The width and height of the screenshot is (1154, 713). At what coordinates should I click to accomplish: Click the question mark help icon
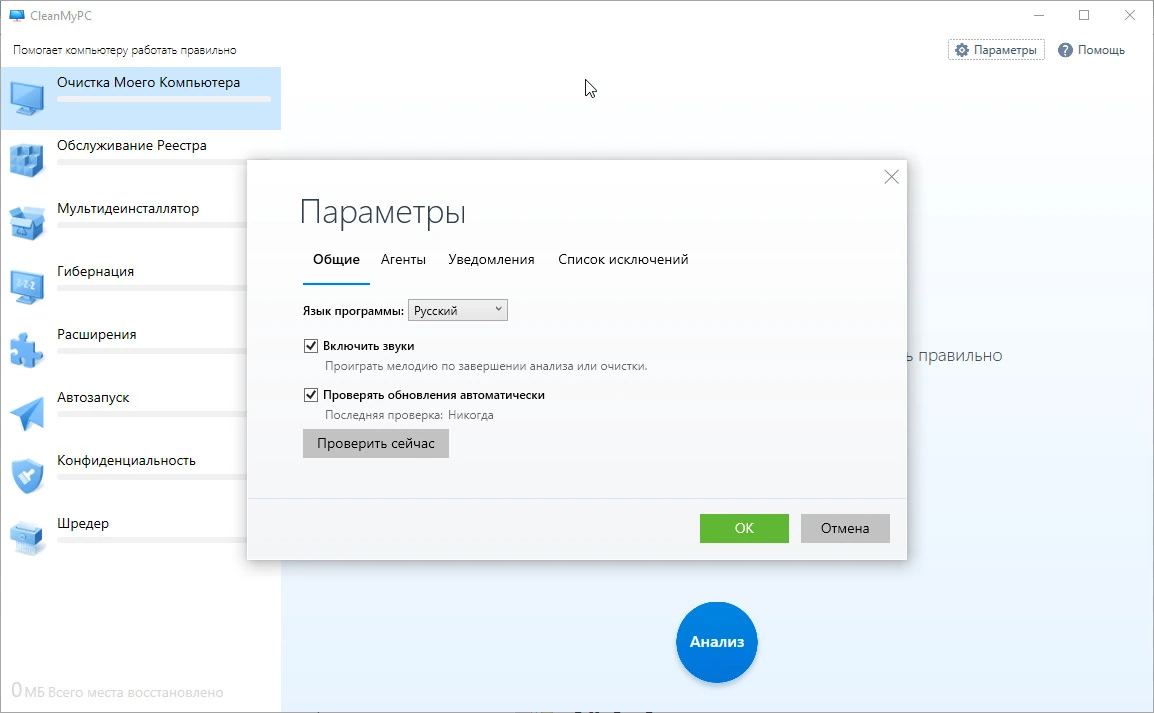tap(1065, 50)
